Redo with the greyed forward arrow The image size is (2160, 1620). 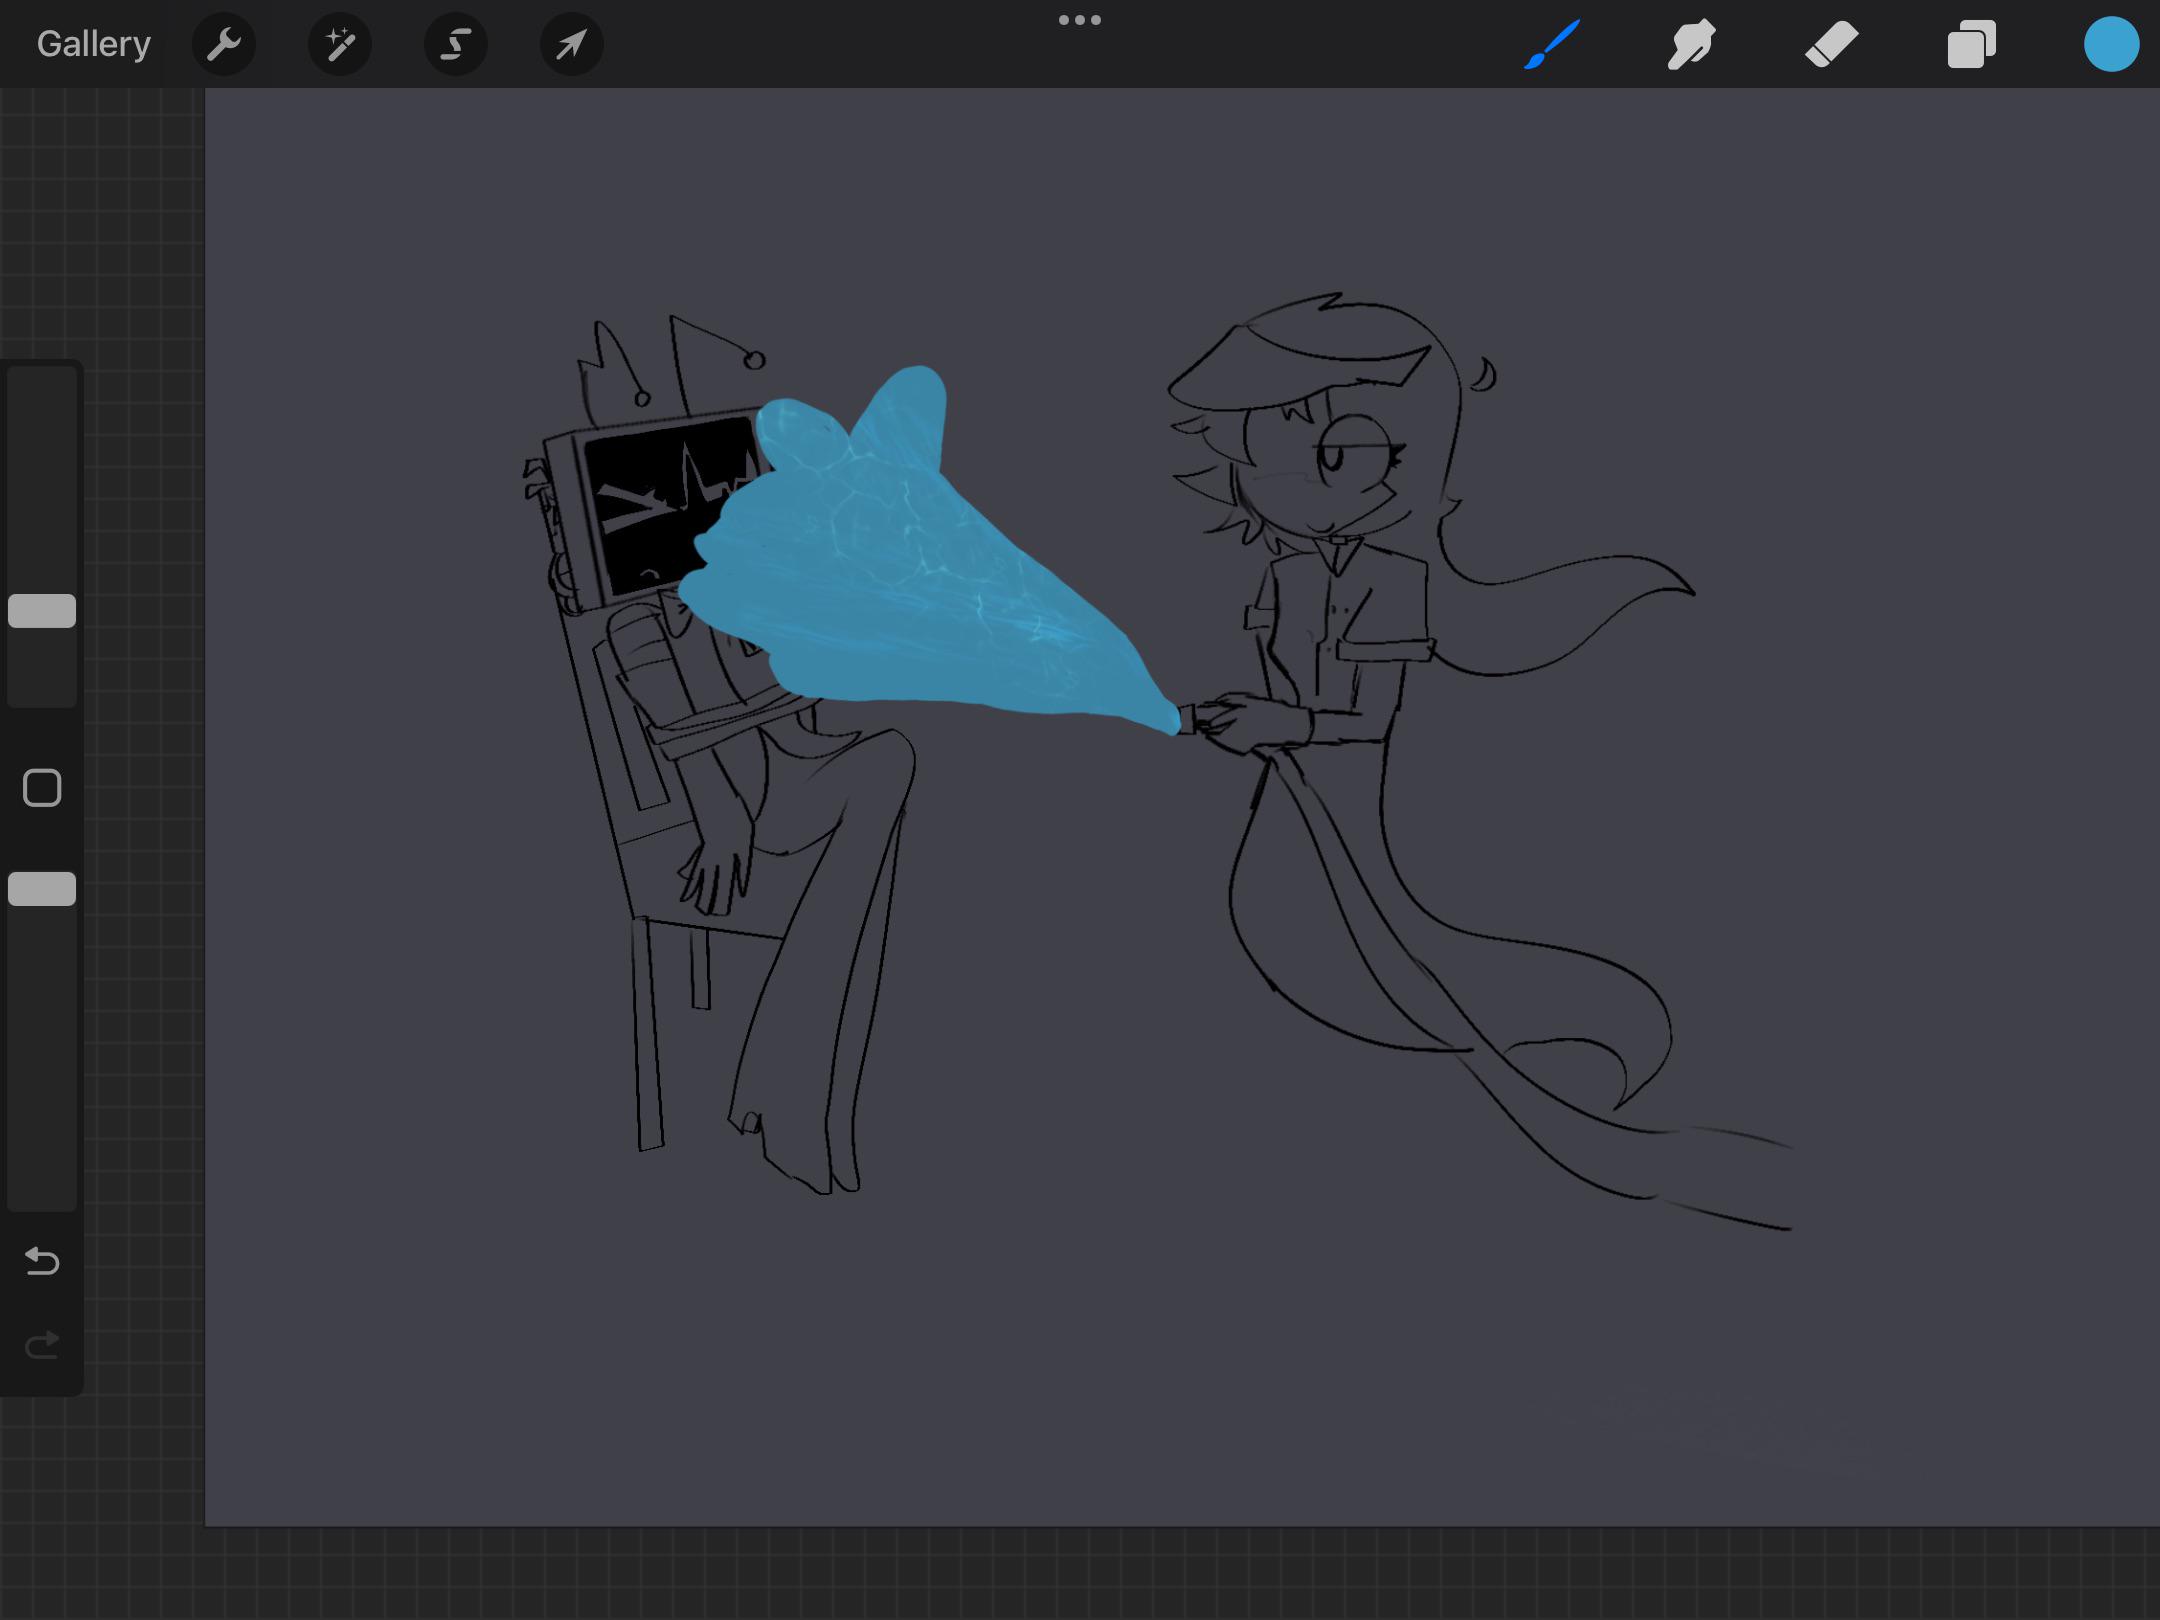click(42, 1346)
